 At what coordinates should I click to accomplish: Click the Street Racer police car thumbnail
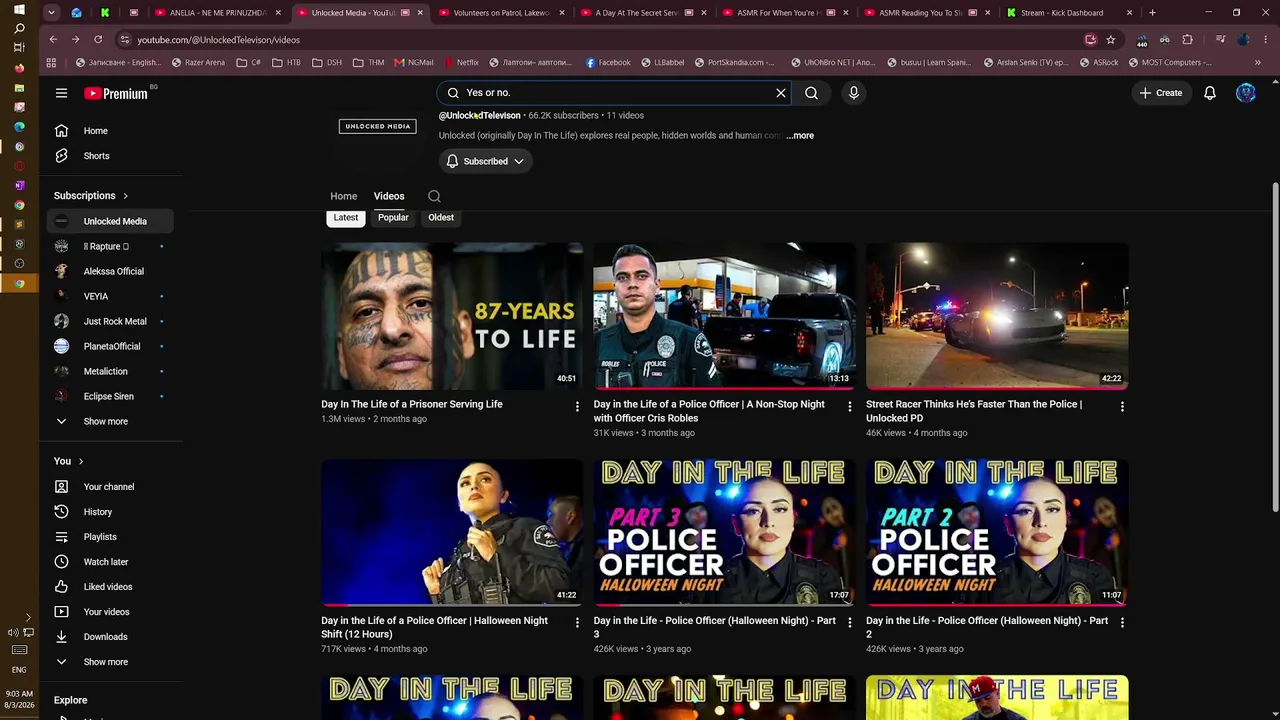coord(997,316)
